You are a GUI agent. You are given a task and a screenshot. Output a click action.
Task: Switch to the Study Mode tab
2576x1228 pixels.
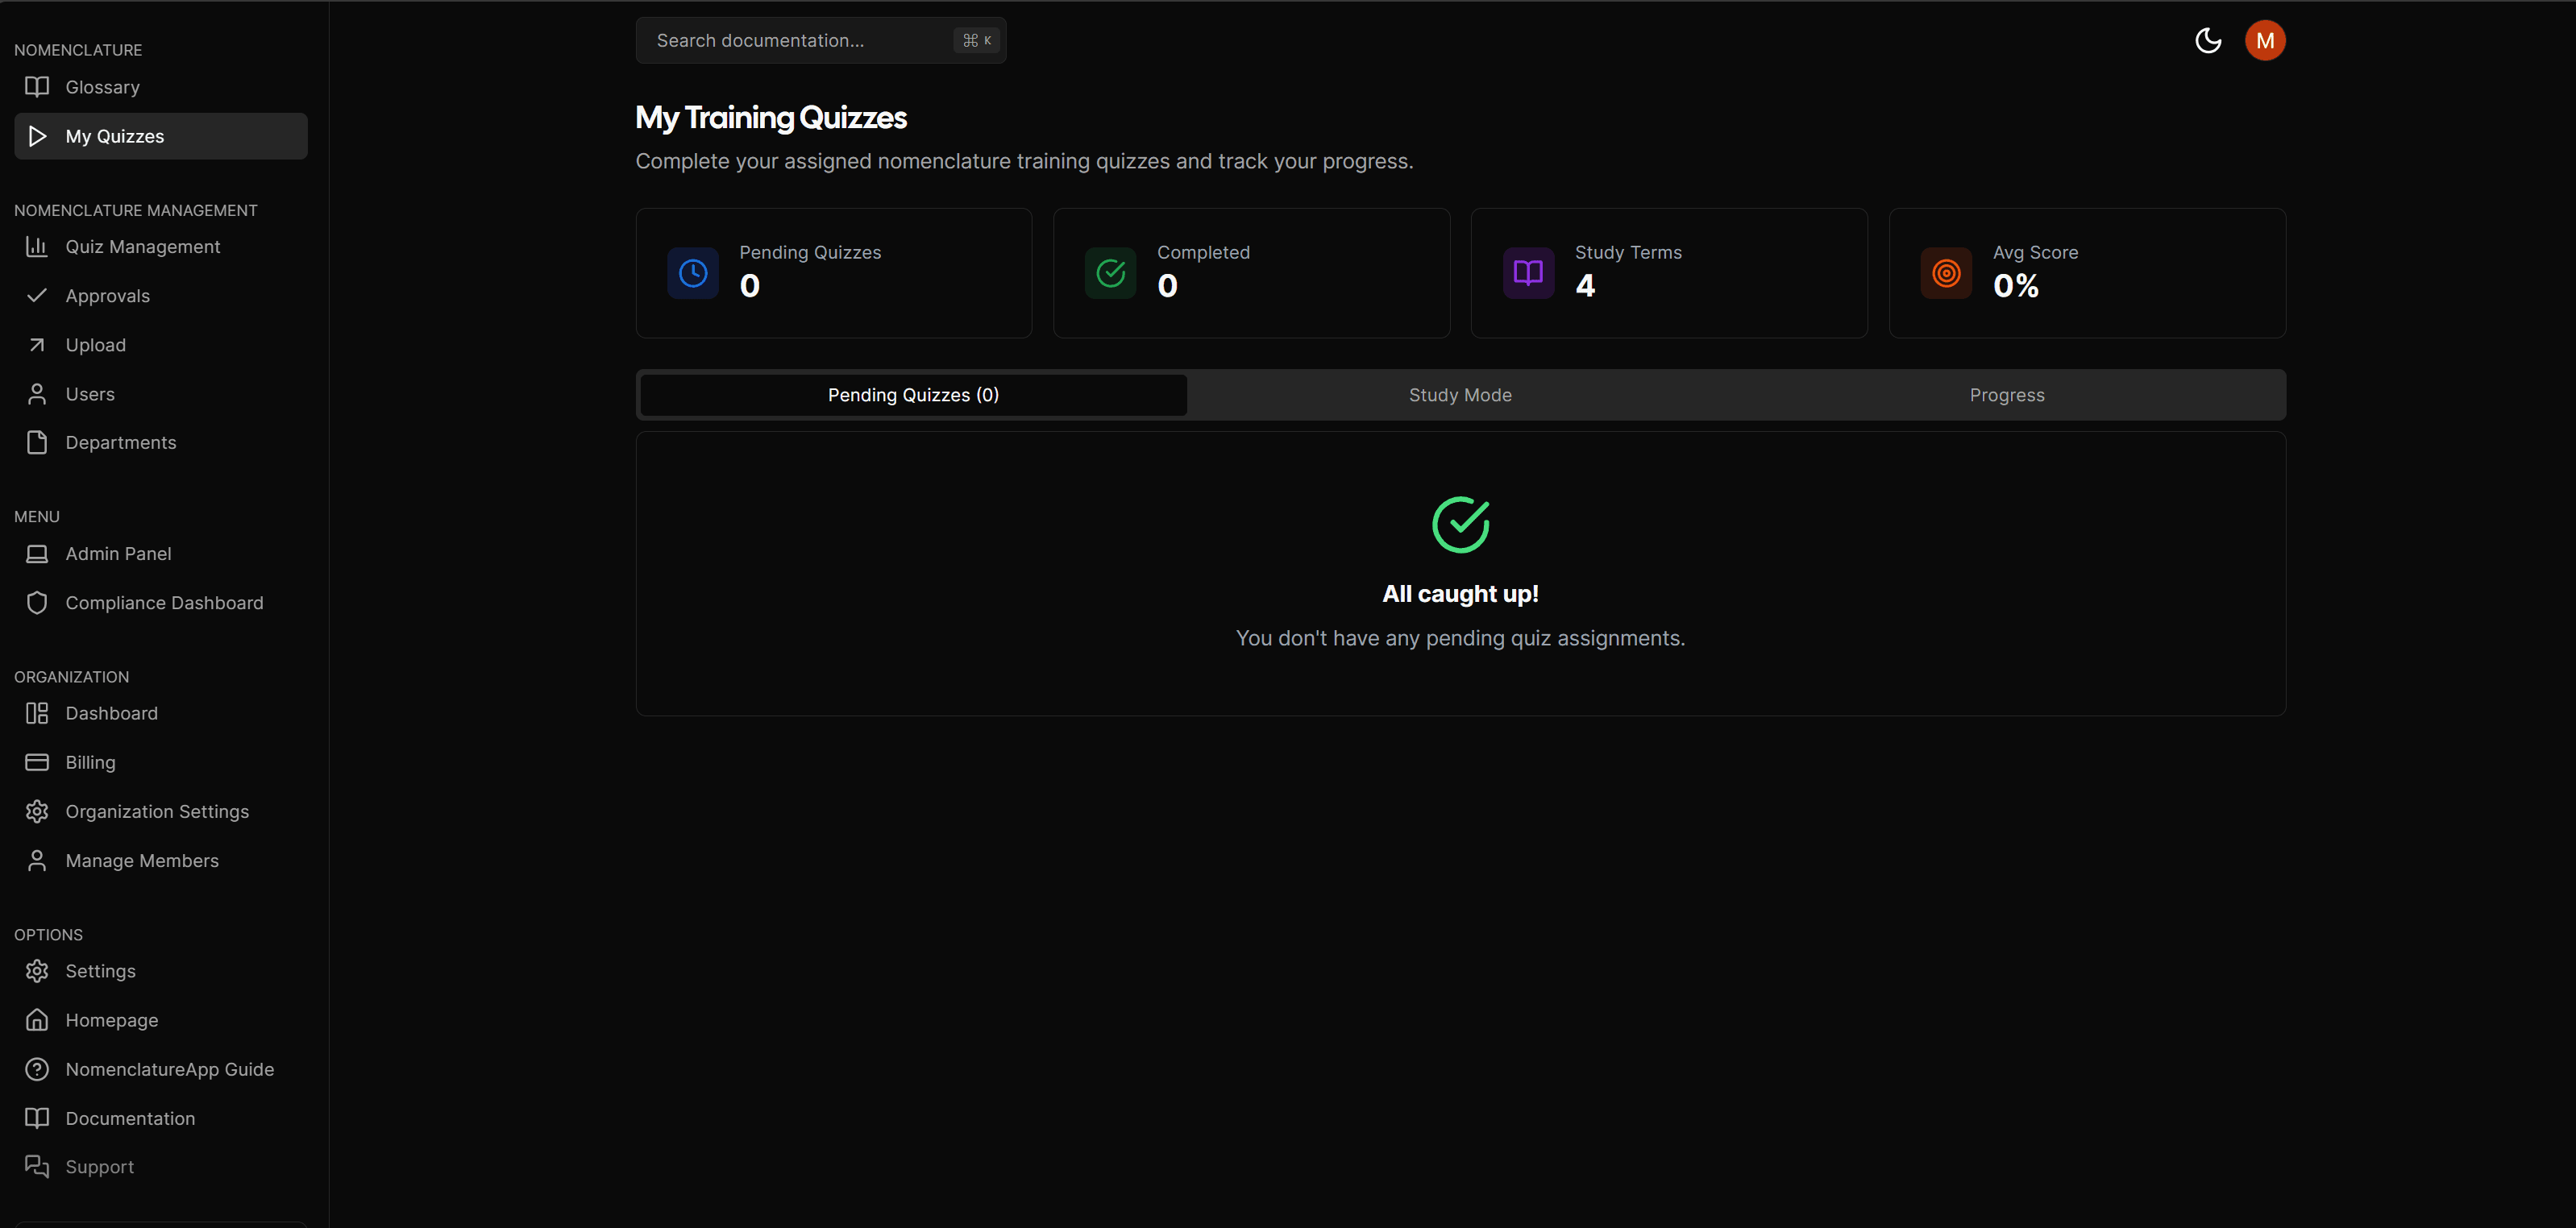[x=1459, y=394]
